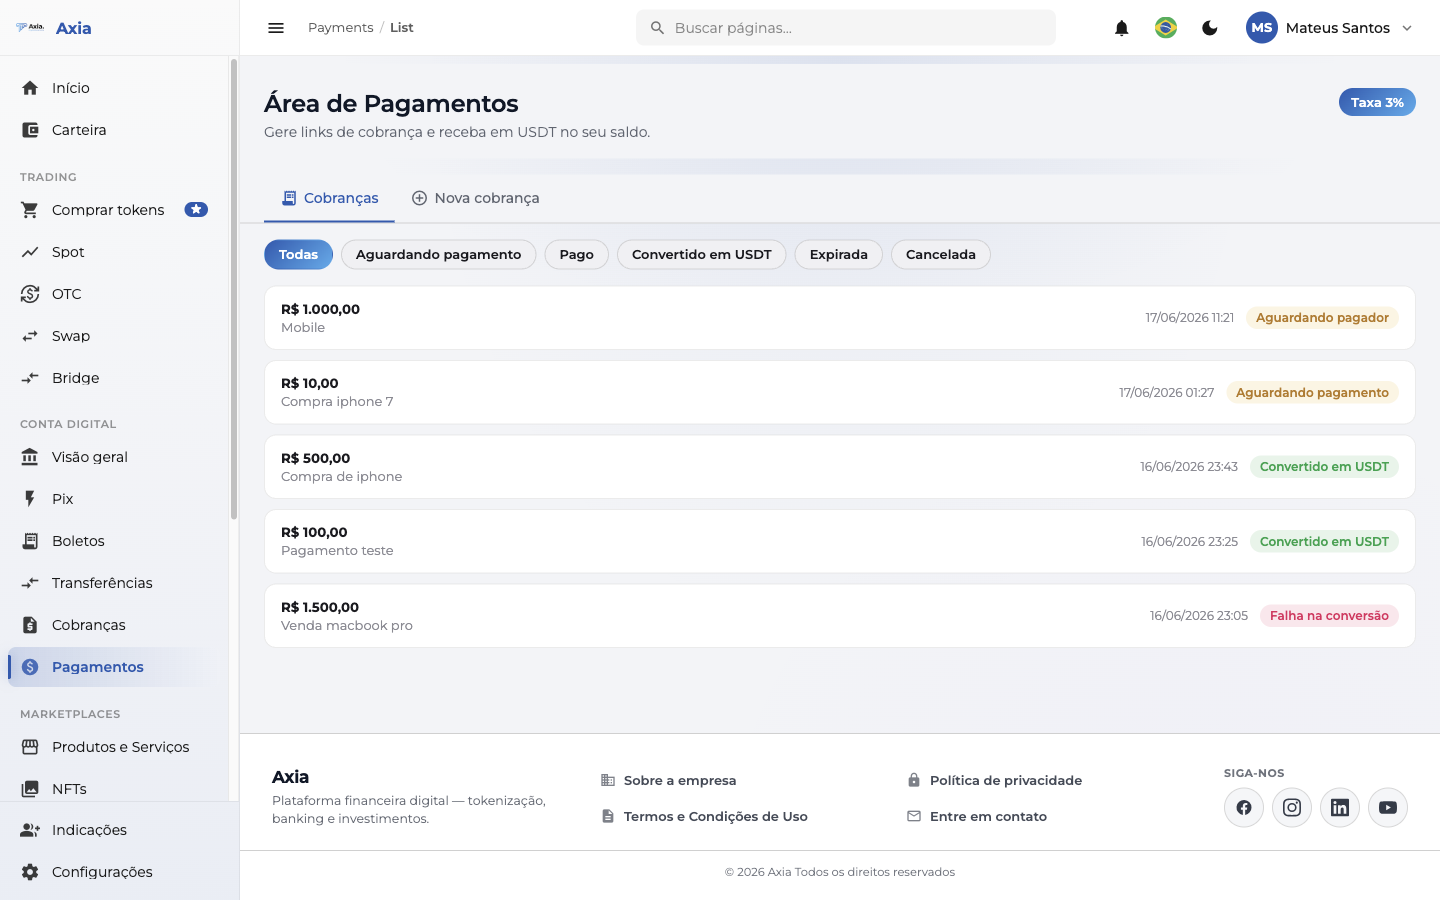Screen dimensions: 1440x900
Task: Visit the Facebook page from footer
Action: click(x=1244, y=808)
